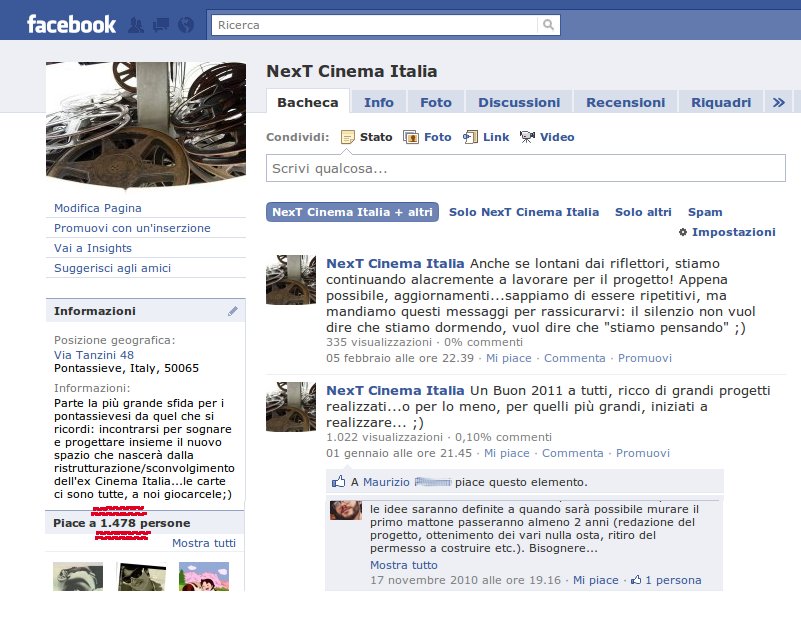Select the Solo altri filter
The image size is (801, 636).
[x=643, y=212]
